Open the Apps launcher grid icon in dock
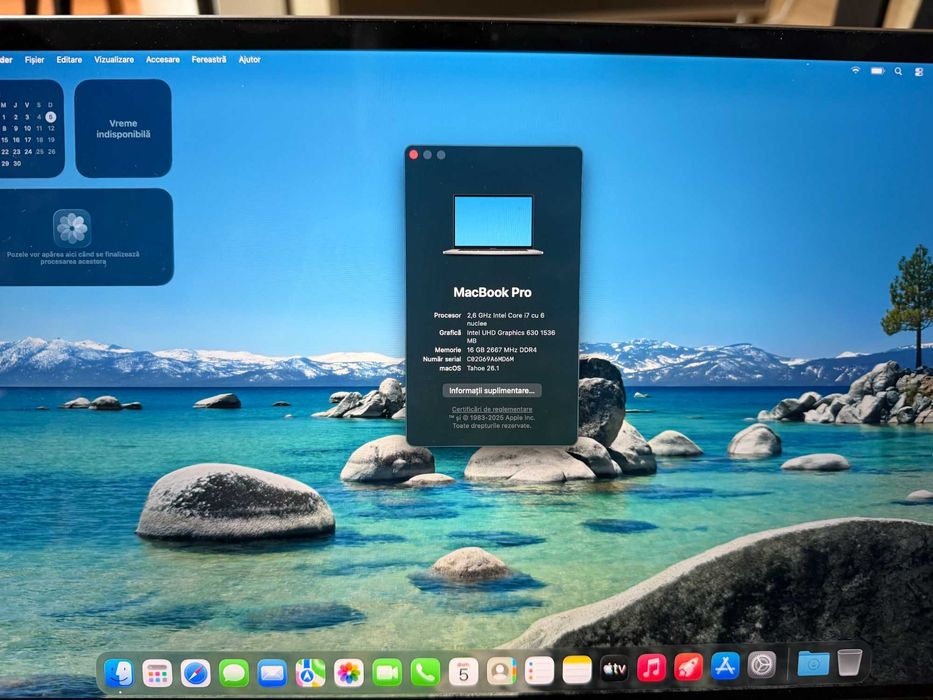933x700 pixels. (157, 674)
